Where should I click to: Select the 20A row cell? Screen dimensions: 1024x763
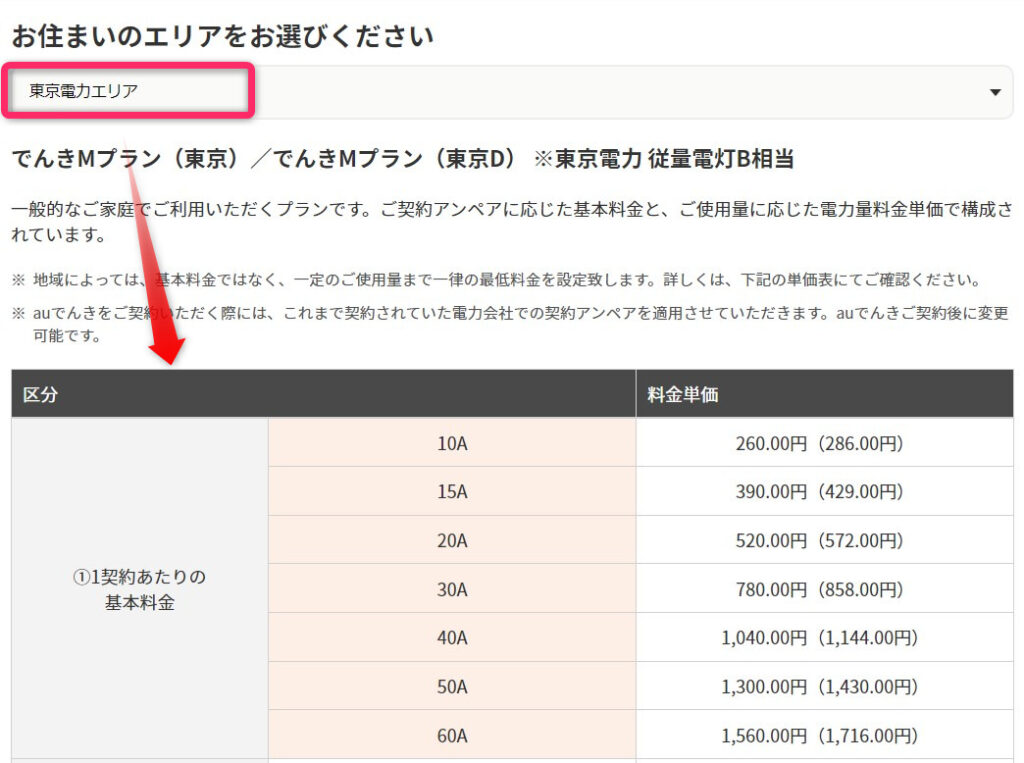tap(452, 540)
